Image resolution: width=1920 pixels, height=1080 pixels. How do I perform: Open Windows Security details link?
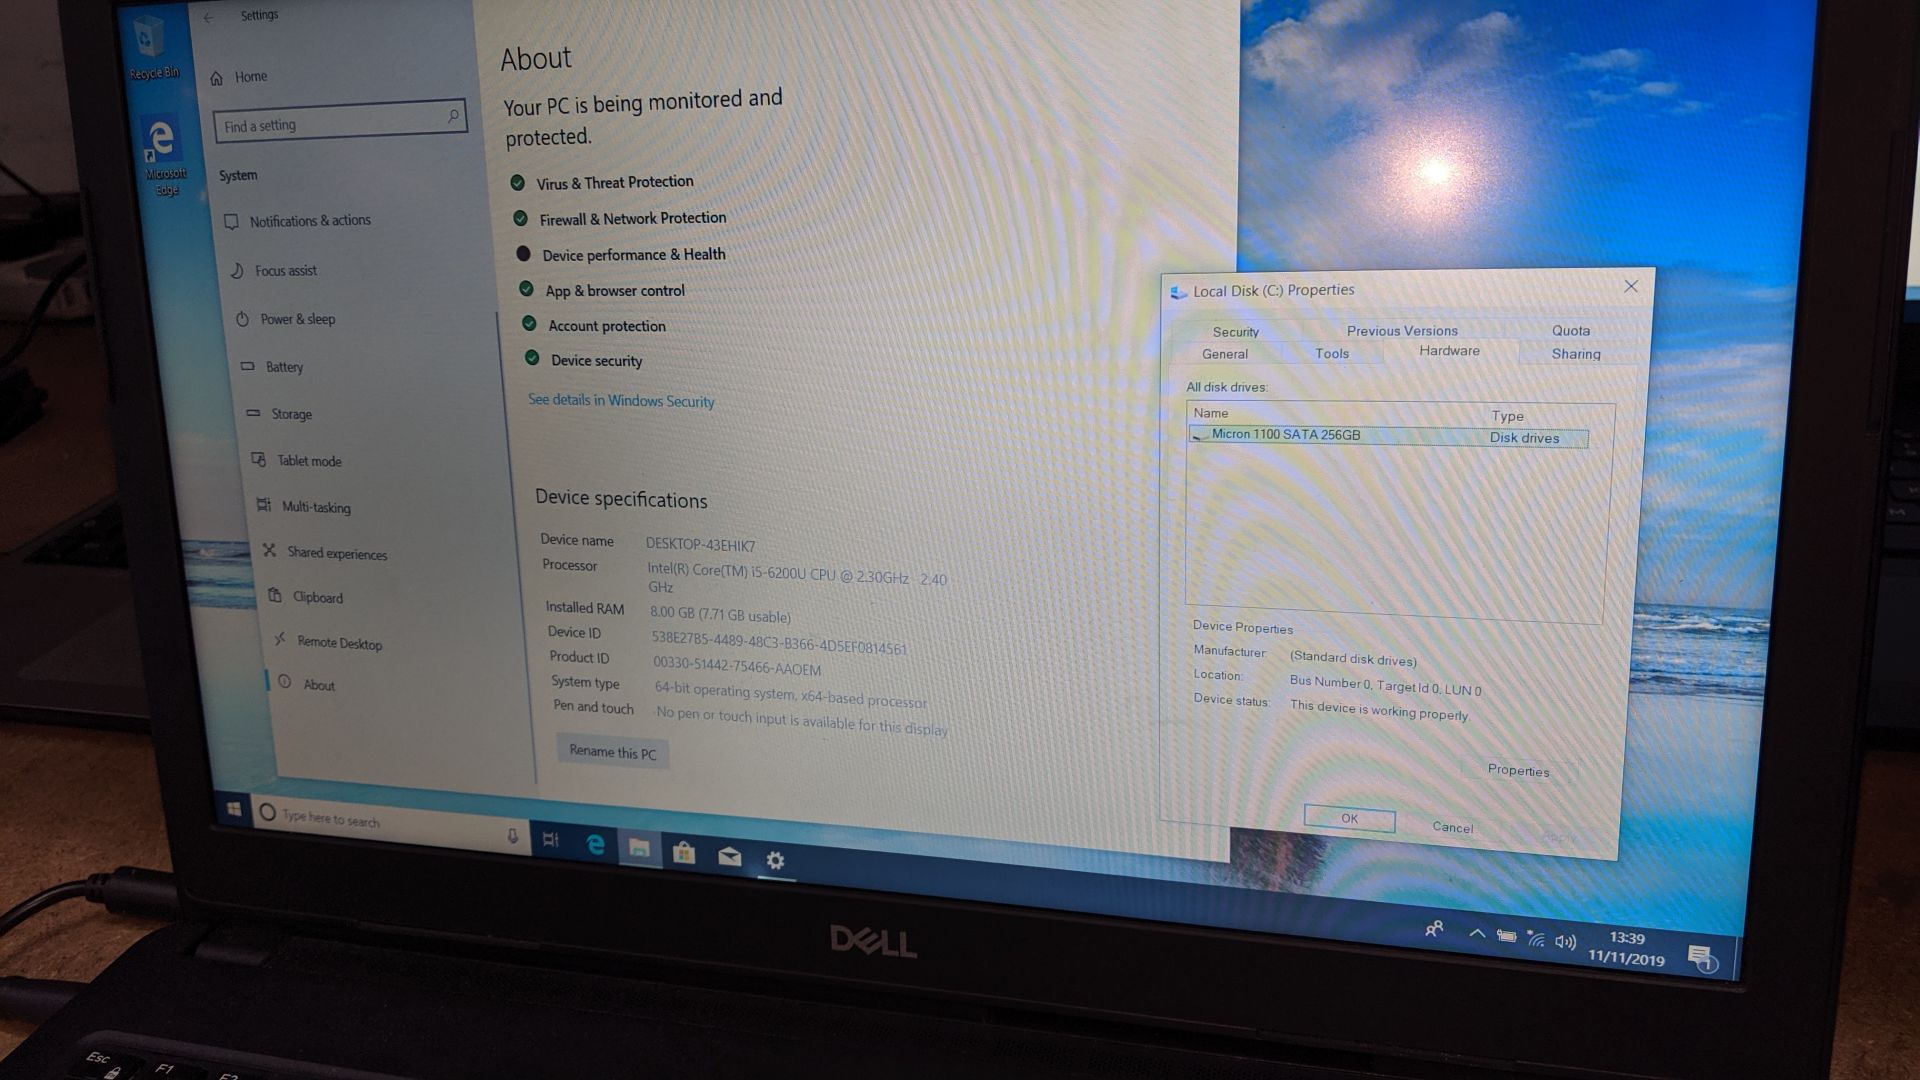pos(620,401)
